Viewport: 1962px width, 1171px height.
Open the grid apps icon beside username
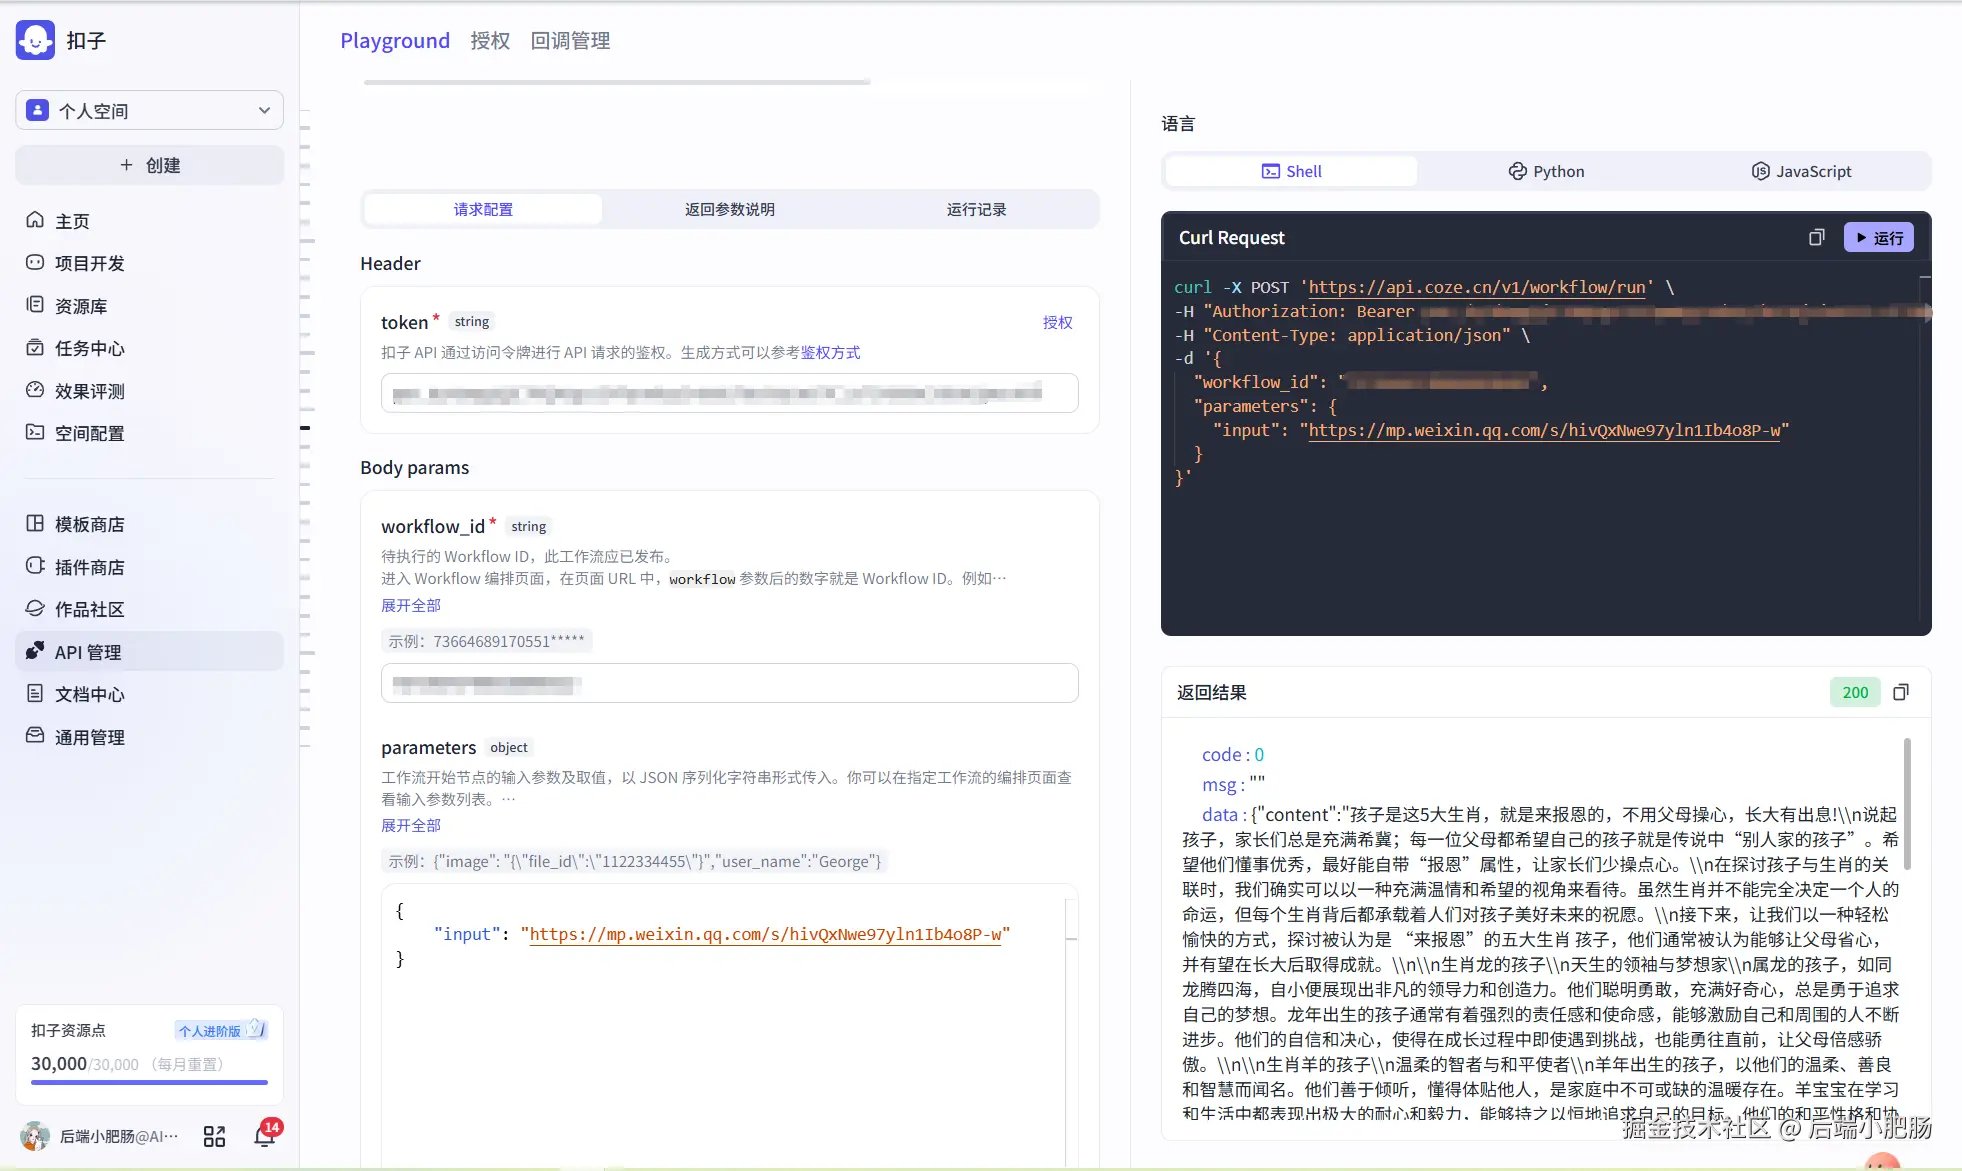(x=214, y=1136)
